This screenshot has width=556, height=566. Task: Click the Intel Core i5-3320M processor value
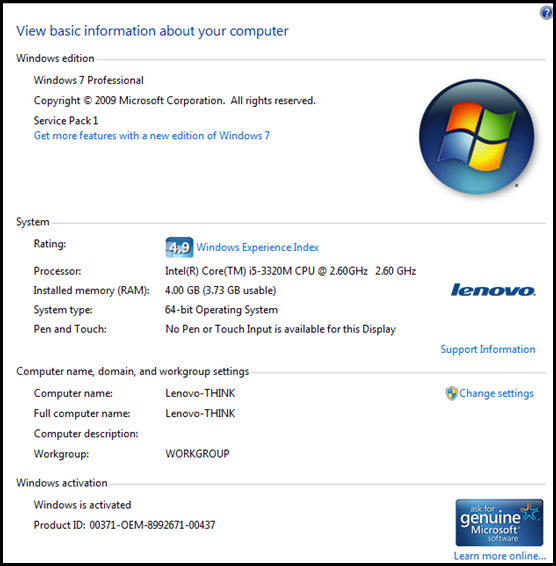coord(290,271)
